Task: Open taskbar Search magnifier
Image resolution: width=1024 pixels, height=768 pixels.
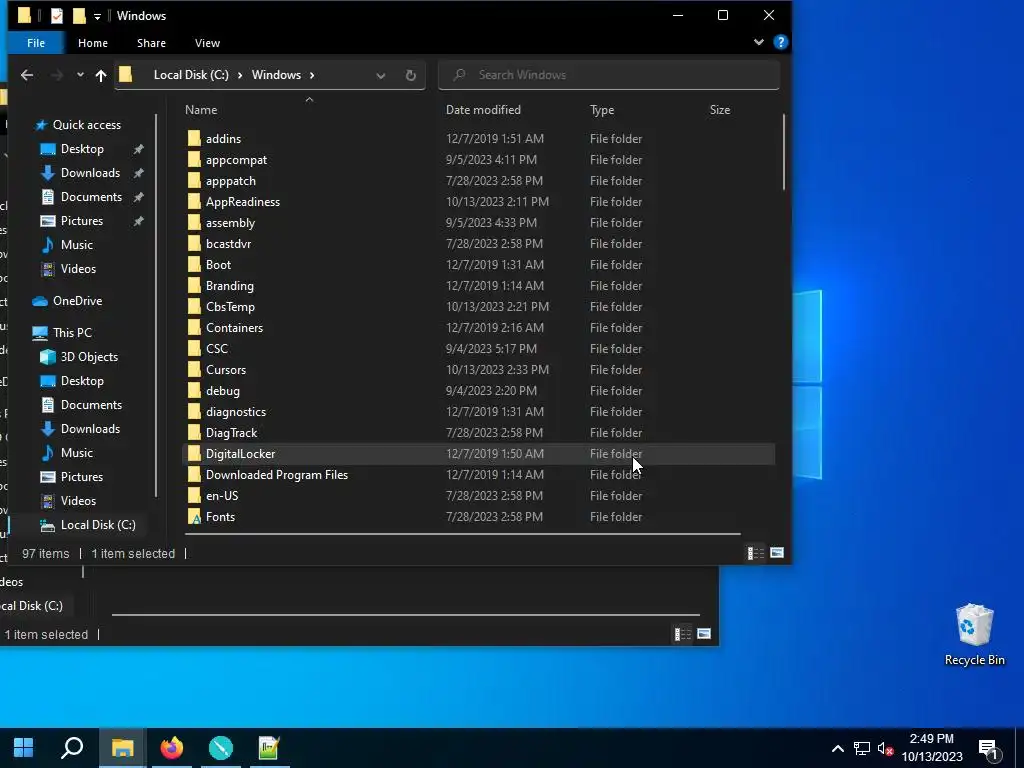Action: click(x=72, y=748)
